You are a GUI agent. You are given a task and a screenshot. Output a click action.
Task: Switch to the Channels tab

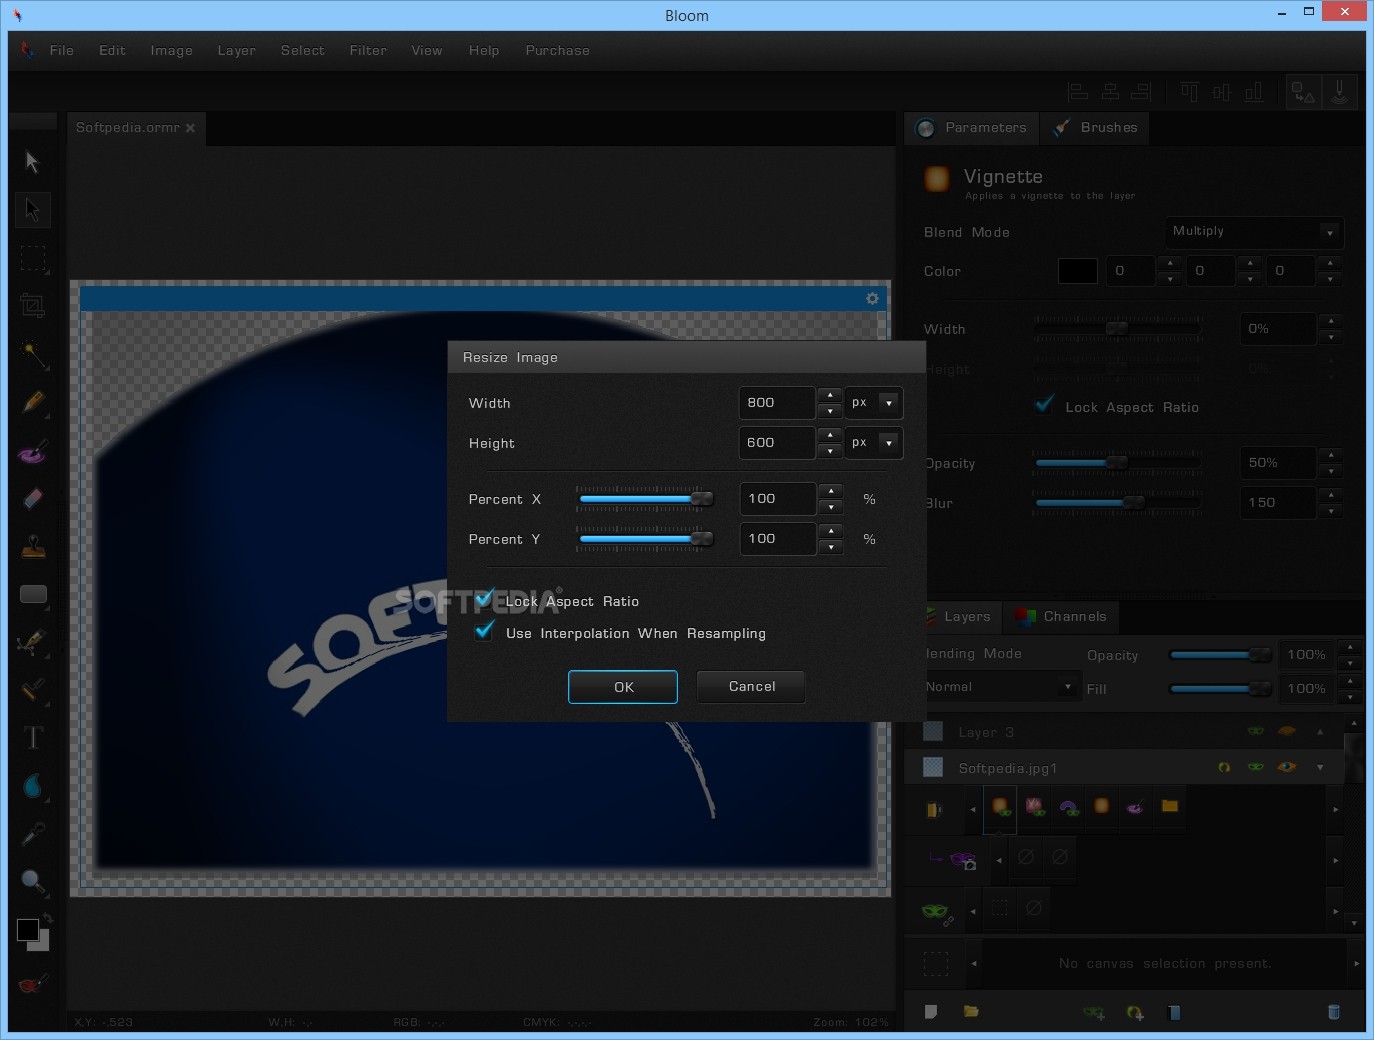point(1062,616)
